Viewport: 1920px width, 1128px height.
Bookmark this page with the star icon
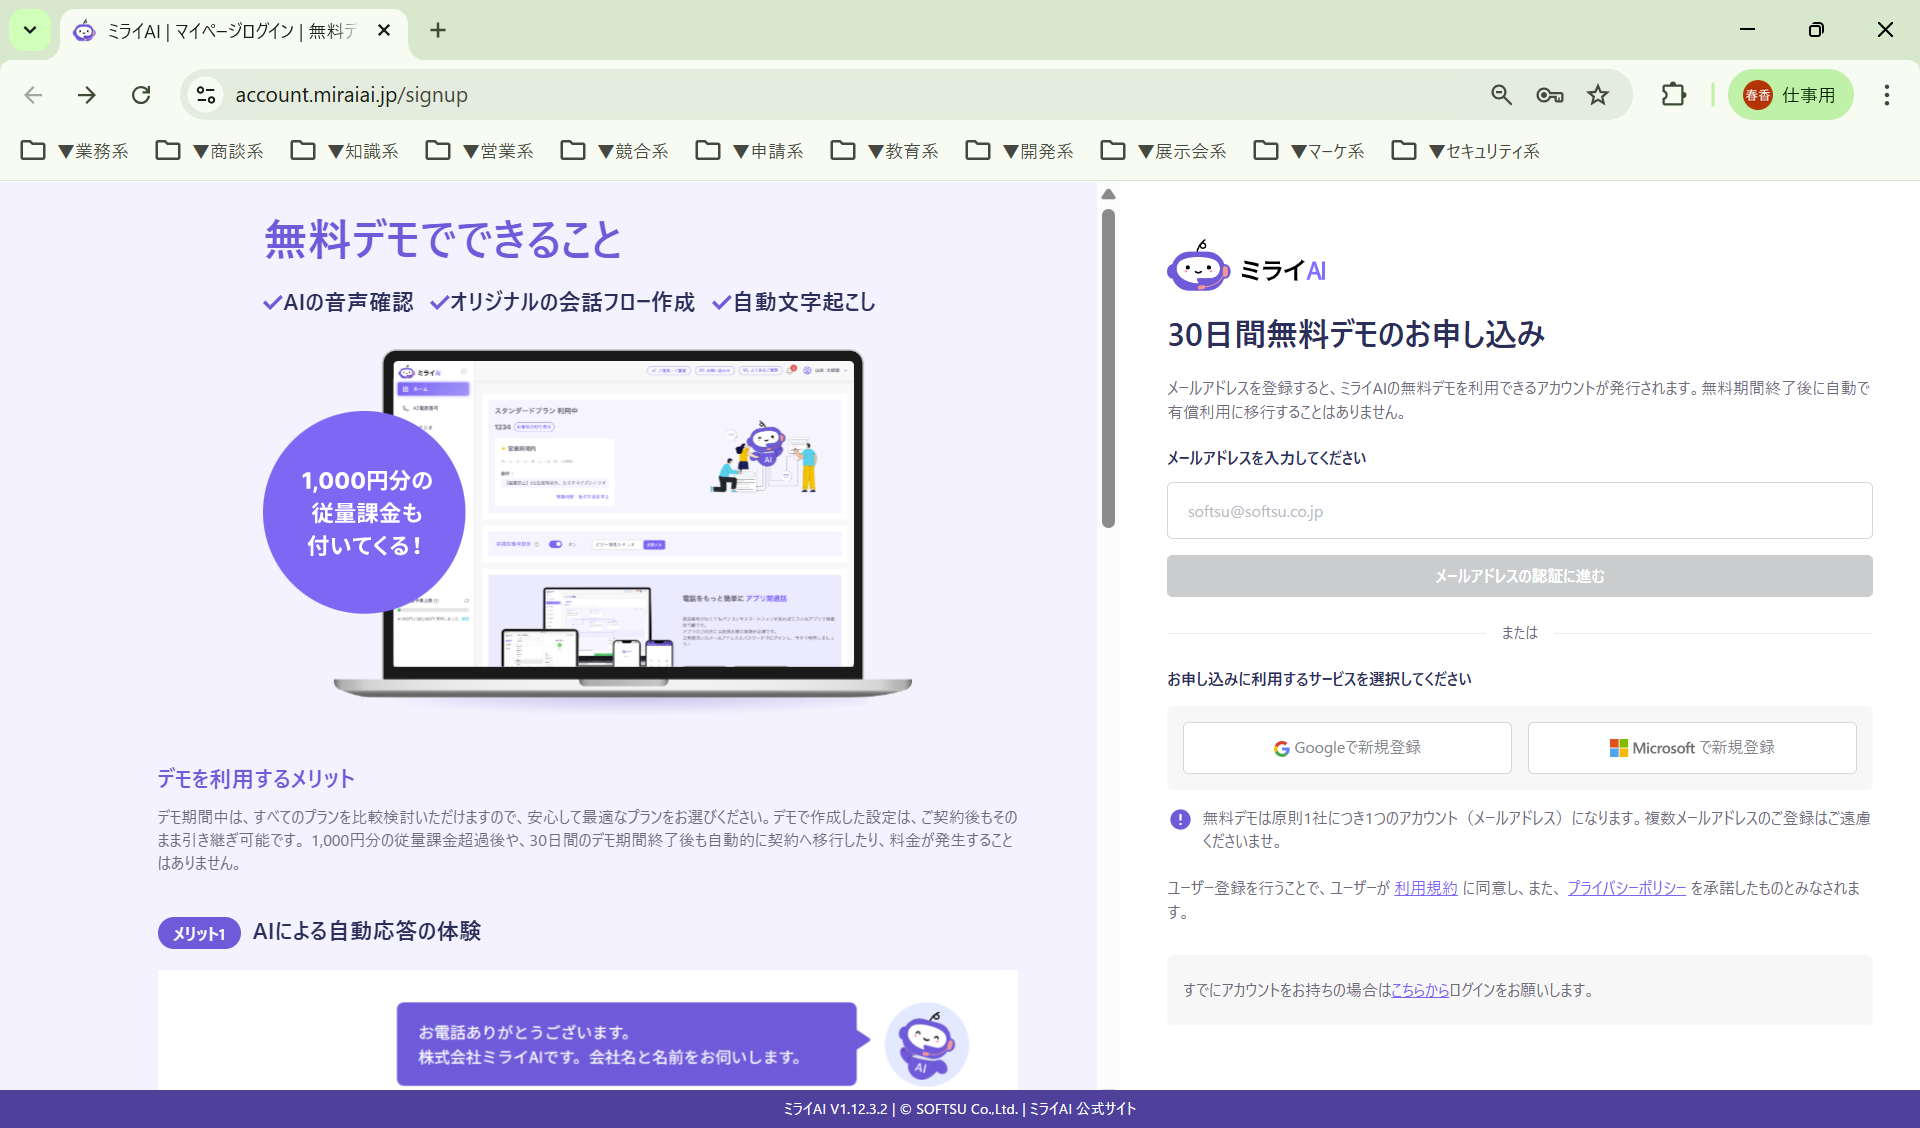click(1598, 95)
